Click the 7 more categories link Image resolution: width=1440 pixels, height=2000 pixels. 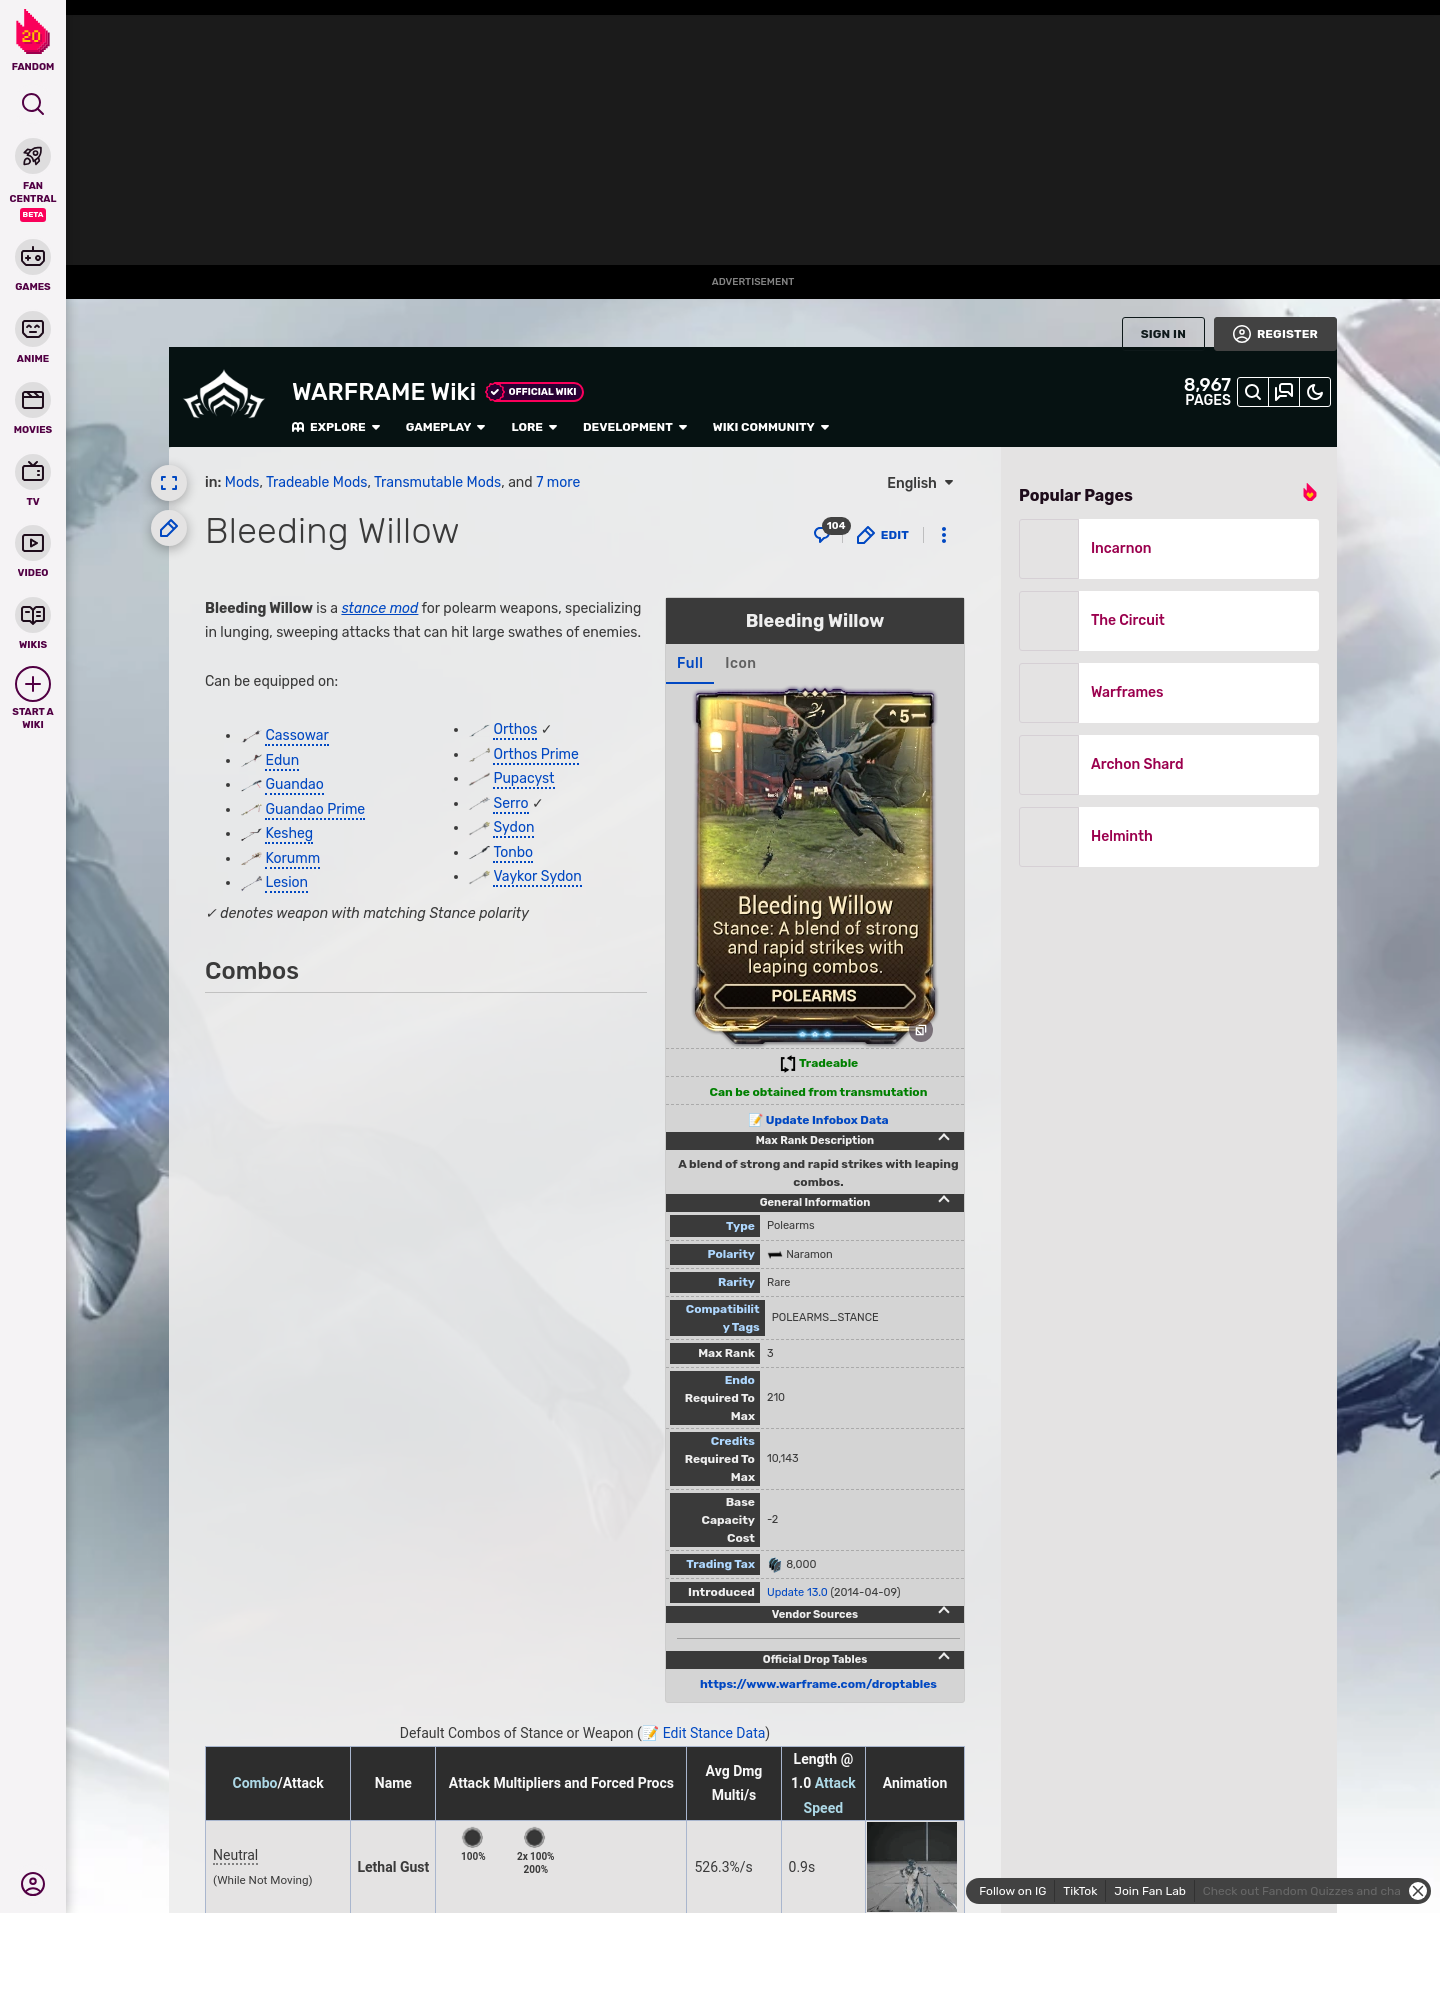(x=558, y=482)
